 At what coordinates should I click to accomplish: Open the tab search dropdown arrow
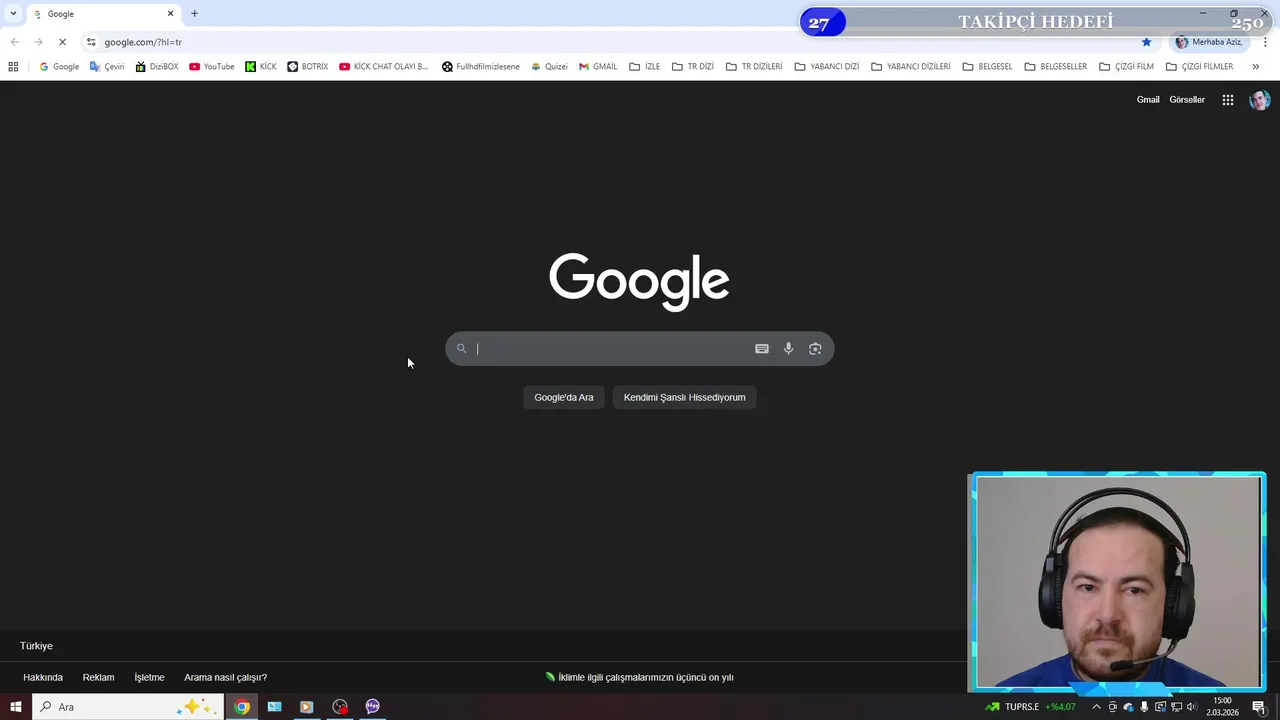point(13,14)
